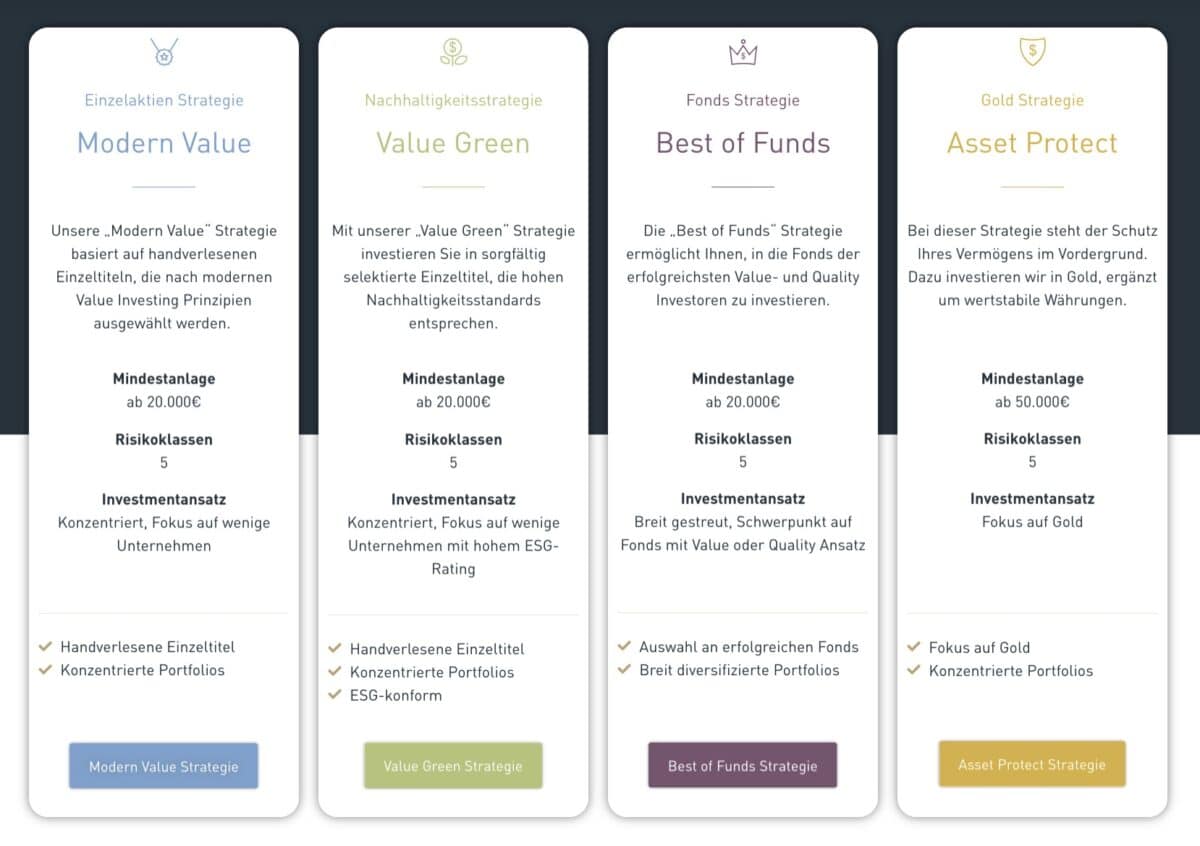Image resolution: width=1200 pixels, height=846 pixels.
Task: Open the Best of Funds Strategie details
Action: [x=742, y=763]
